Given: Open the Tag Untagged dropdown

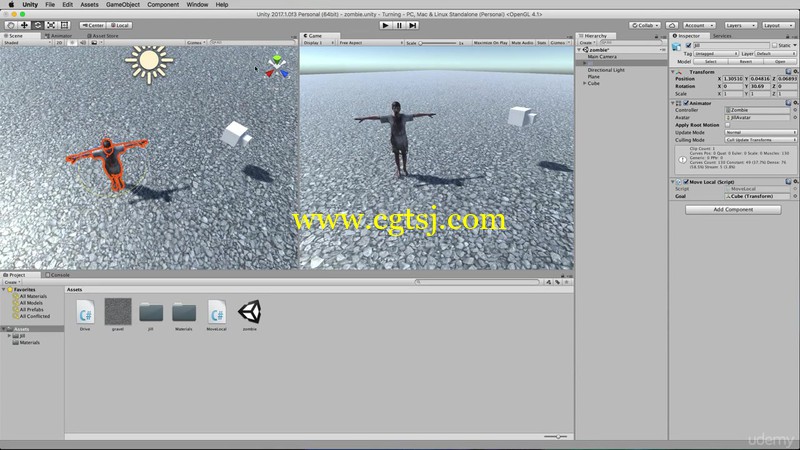Looking at the screenshot, I should pyautogui.click(x=716, y=54).
